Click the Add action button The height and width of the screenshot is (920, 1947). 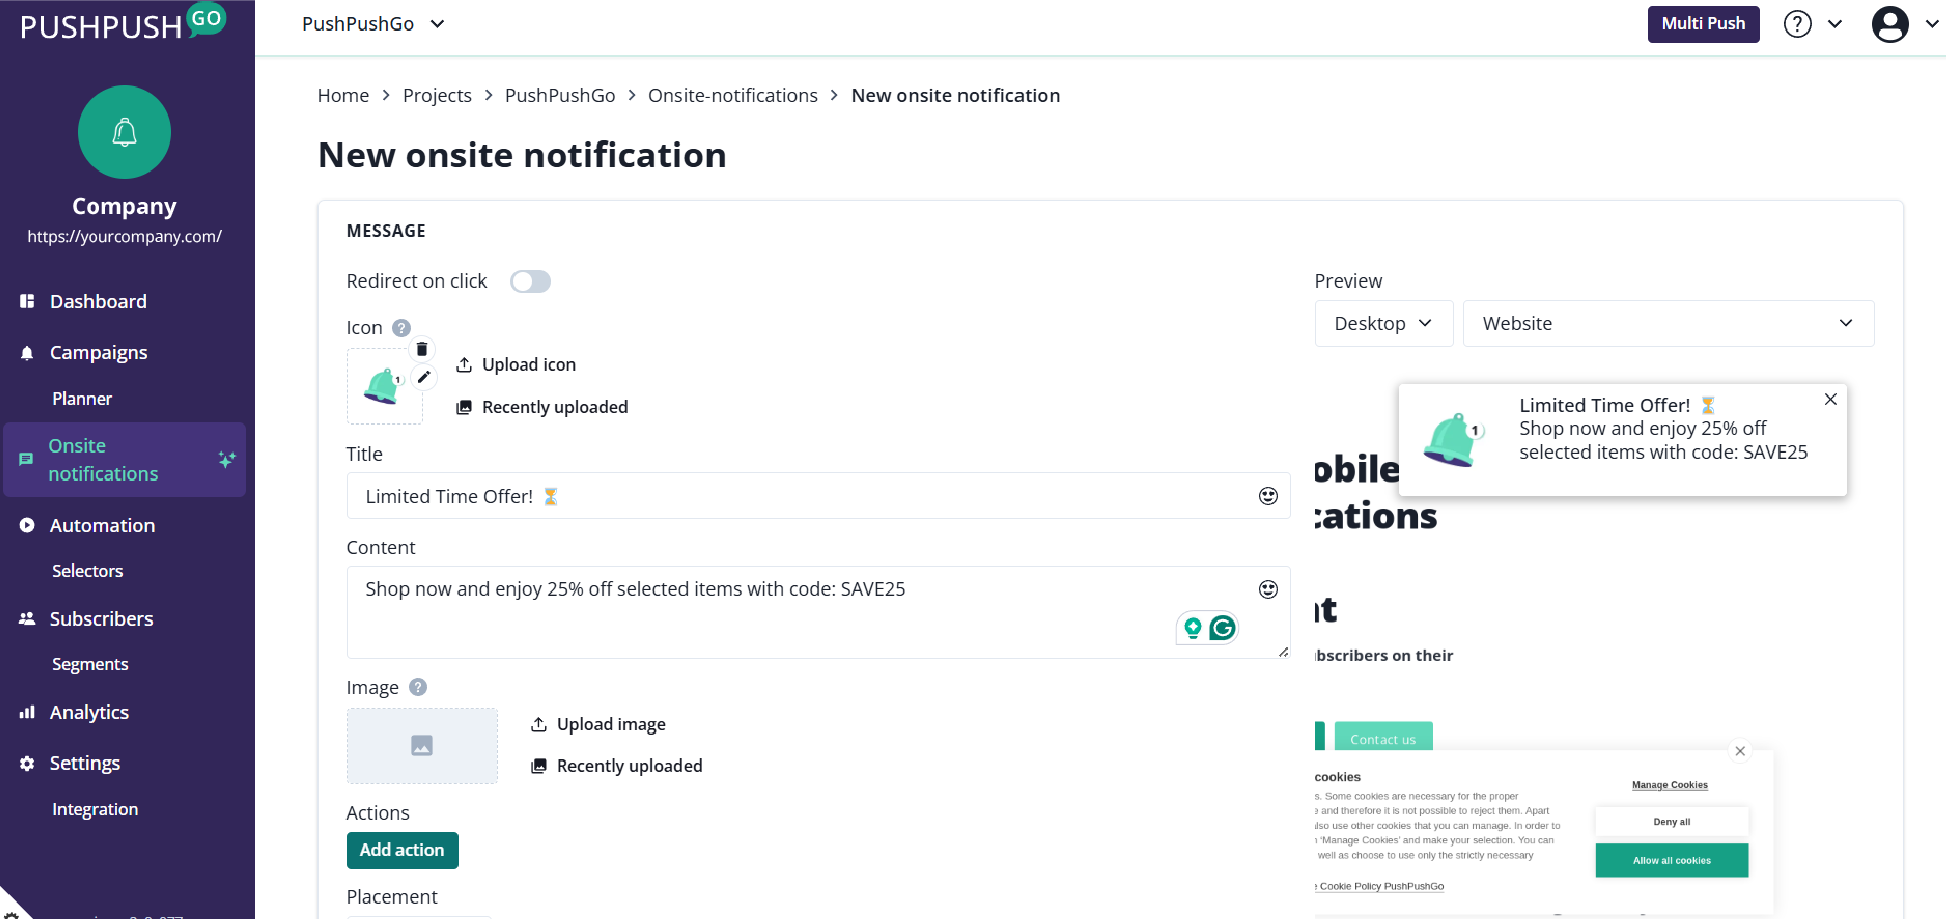[402, 850]
